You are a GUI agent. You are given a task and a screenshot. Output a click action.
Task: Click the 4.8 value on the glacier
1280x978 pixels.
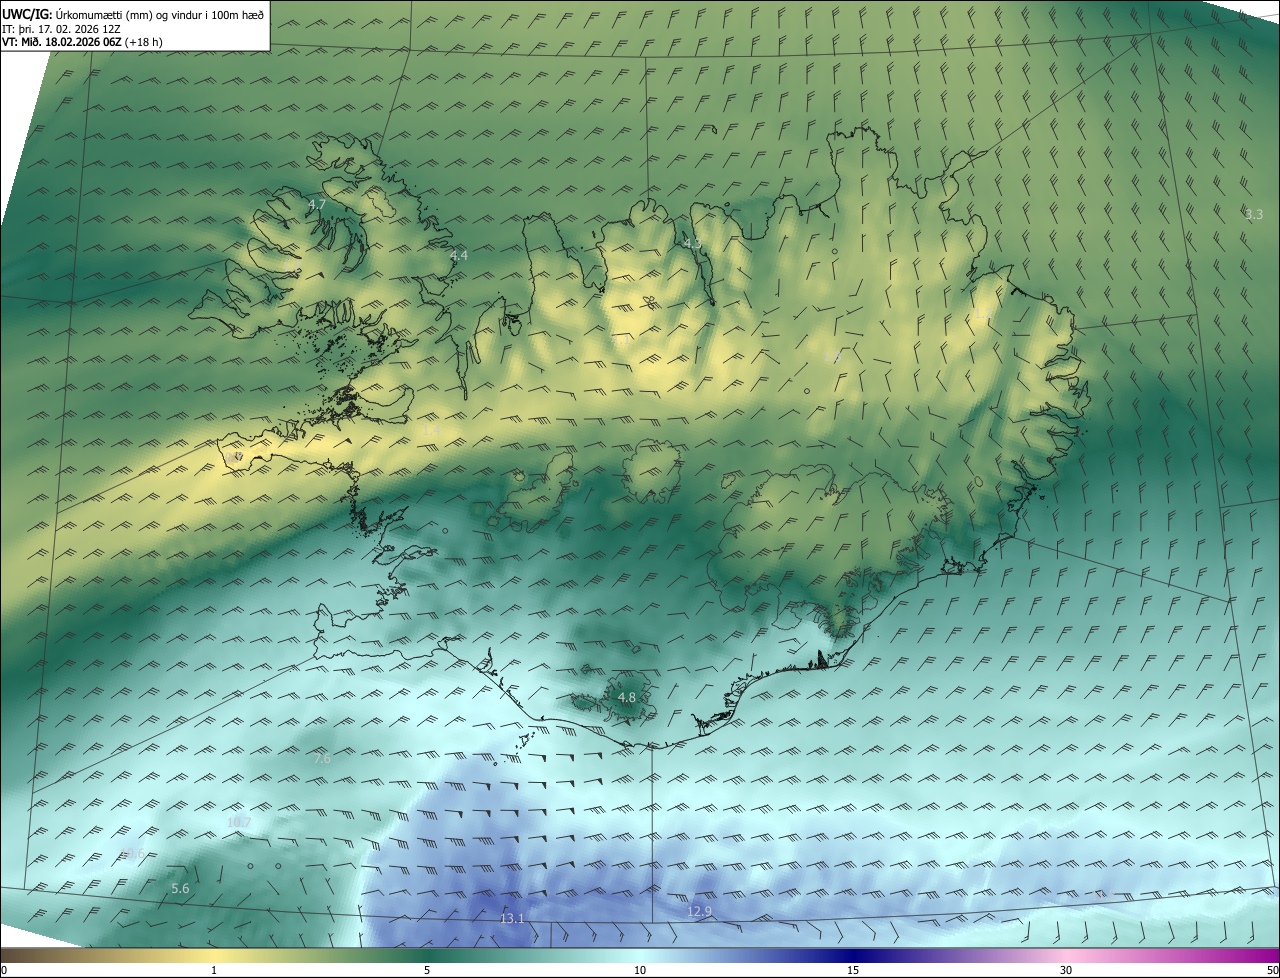coord(627,697)
